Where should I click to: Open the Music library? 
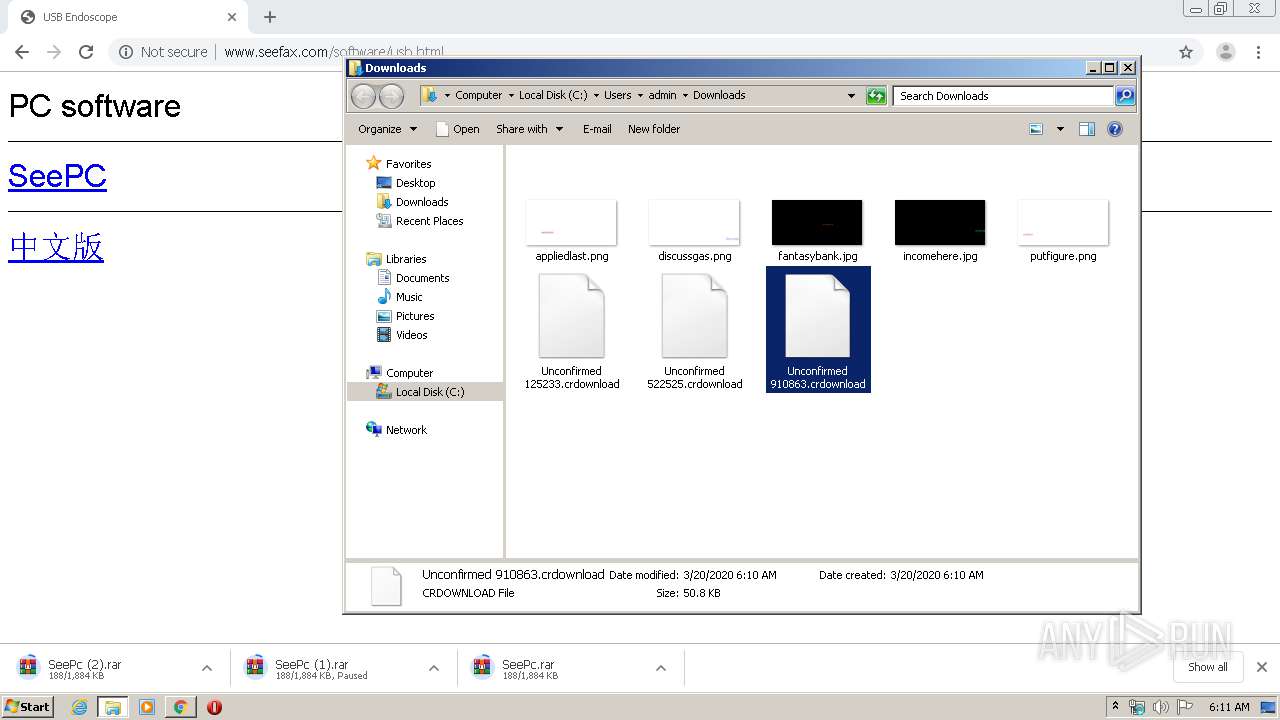pos(400,297)
